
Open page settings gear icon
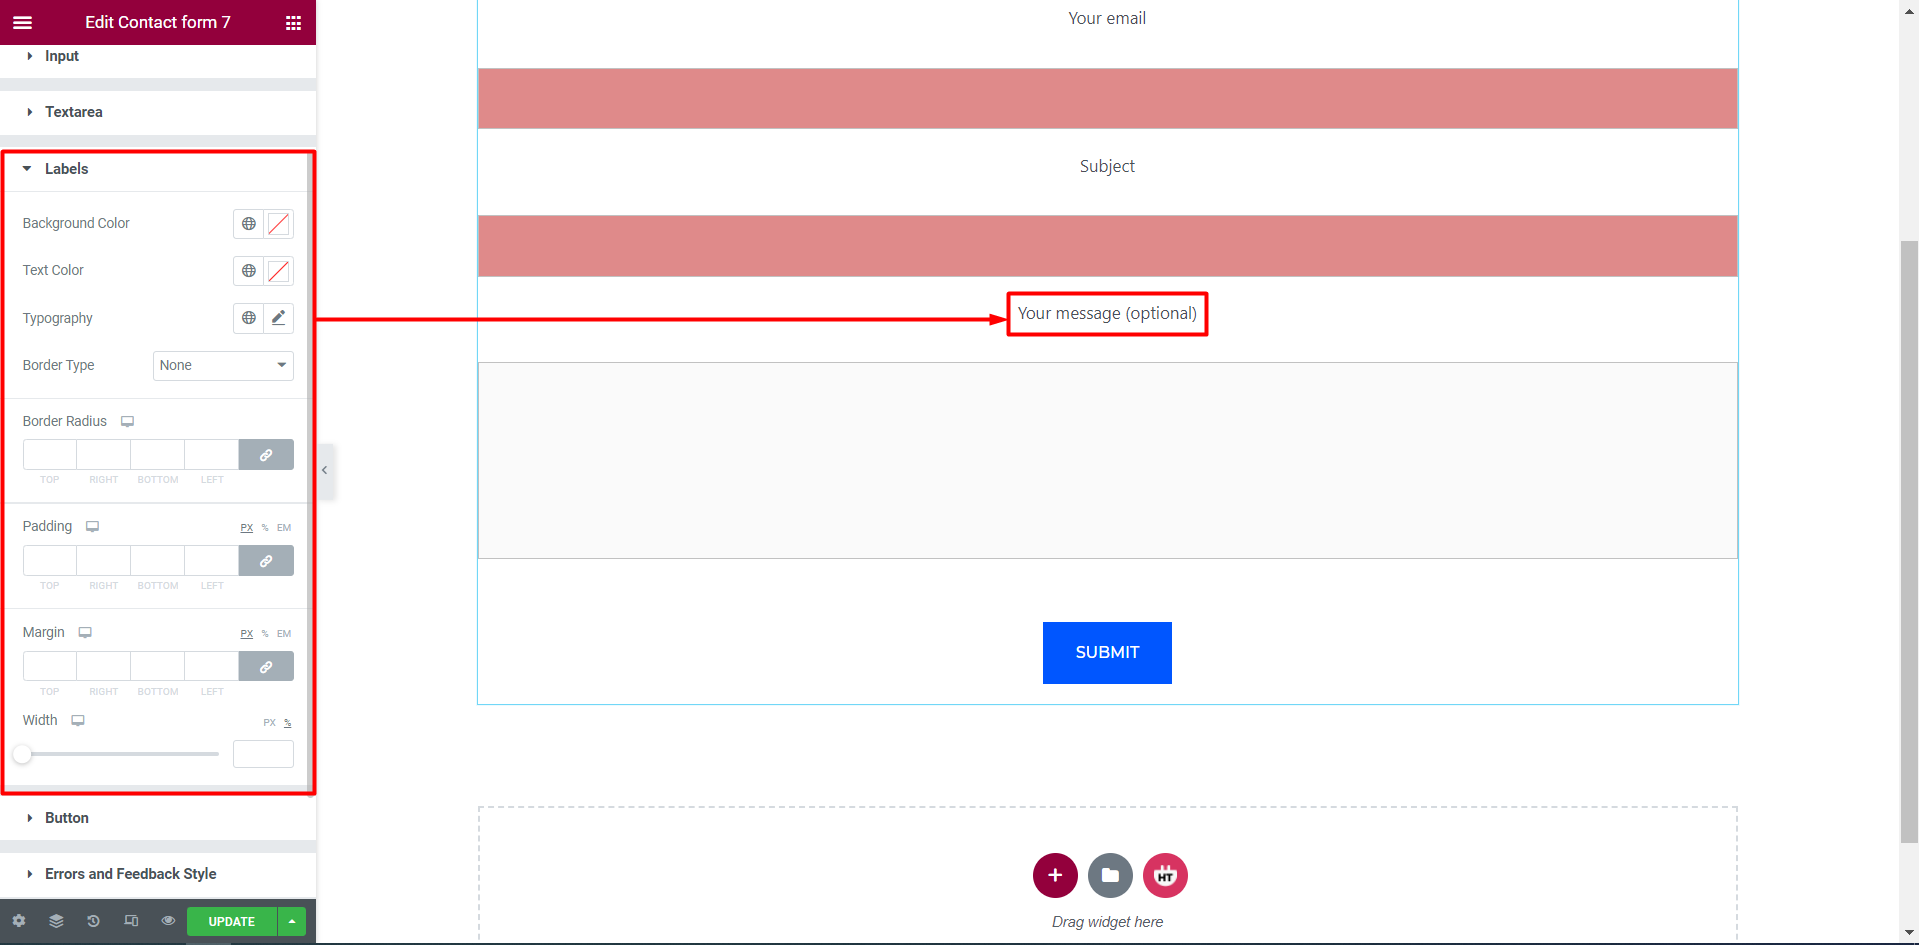(x=19, y=921)
